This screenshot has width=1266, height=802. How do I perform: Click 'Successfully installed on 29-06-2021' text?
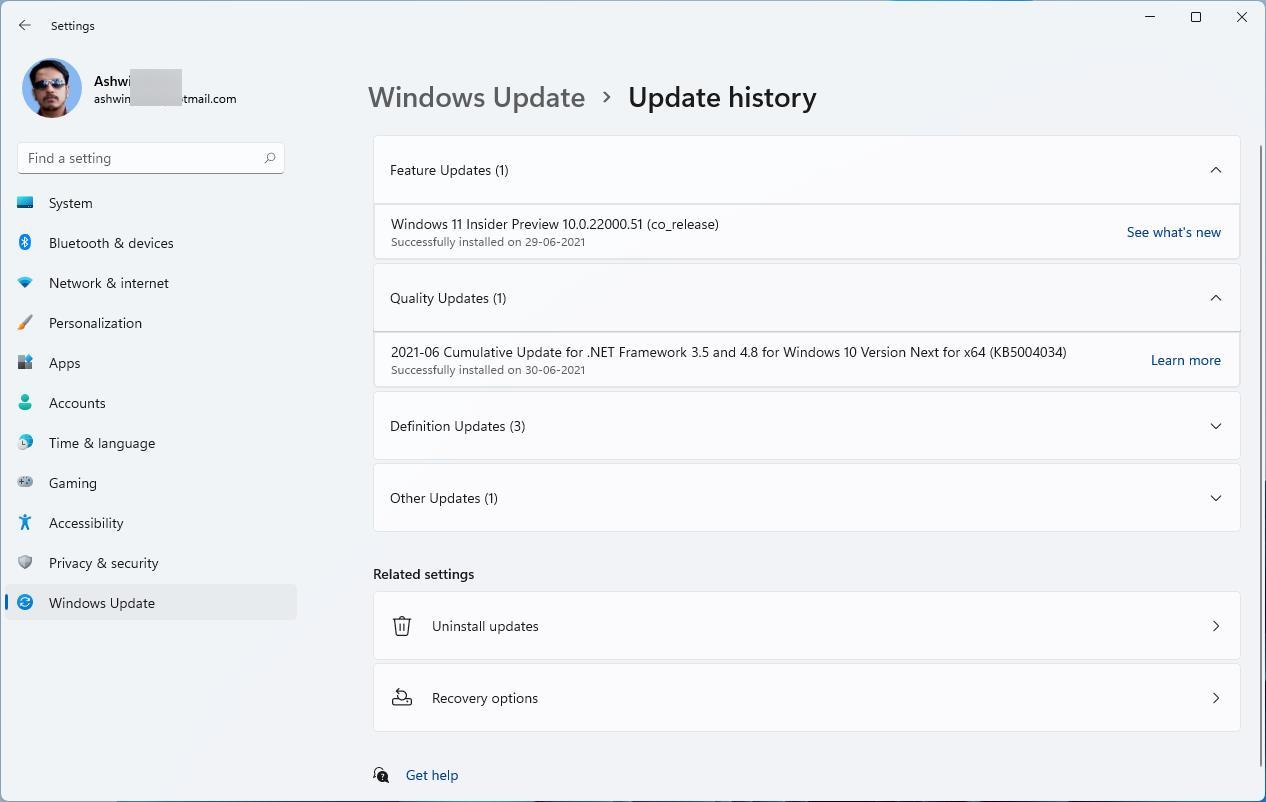488,242
